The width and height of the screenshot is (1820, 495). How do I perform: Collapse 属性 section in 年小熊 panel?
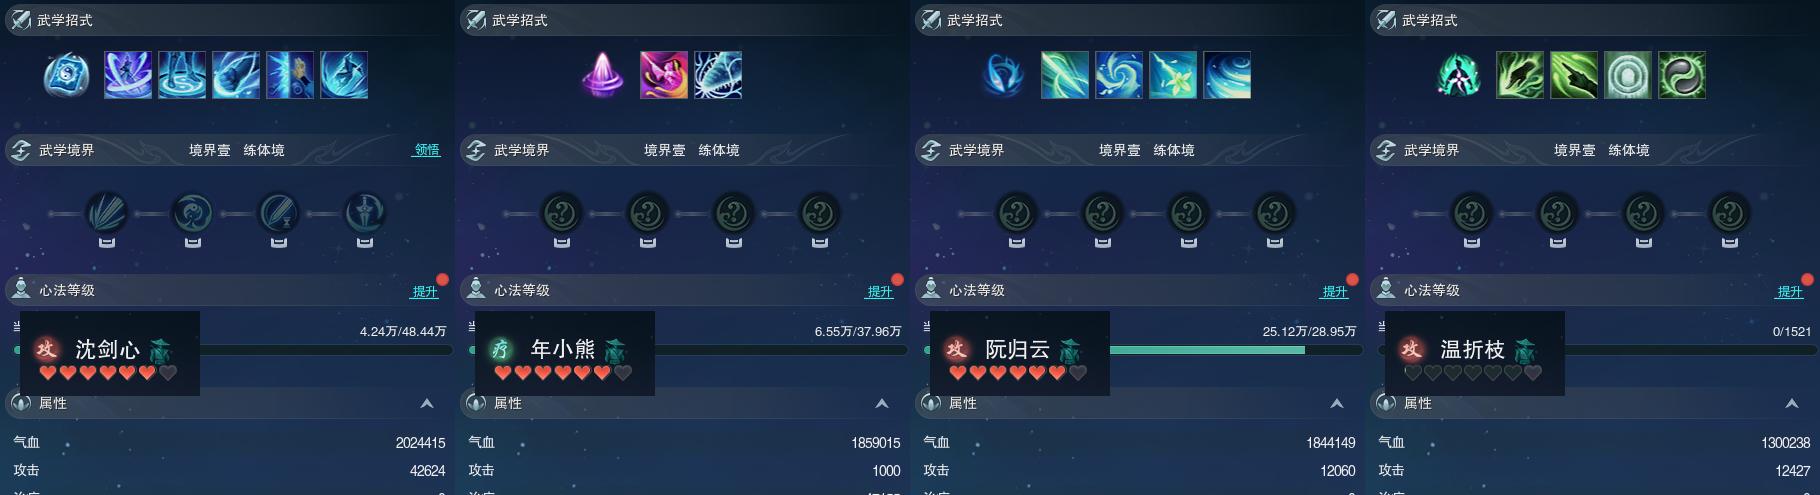point(882,403)
